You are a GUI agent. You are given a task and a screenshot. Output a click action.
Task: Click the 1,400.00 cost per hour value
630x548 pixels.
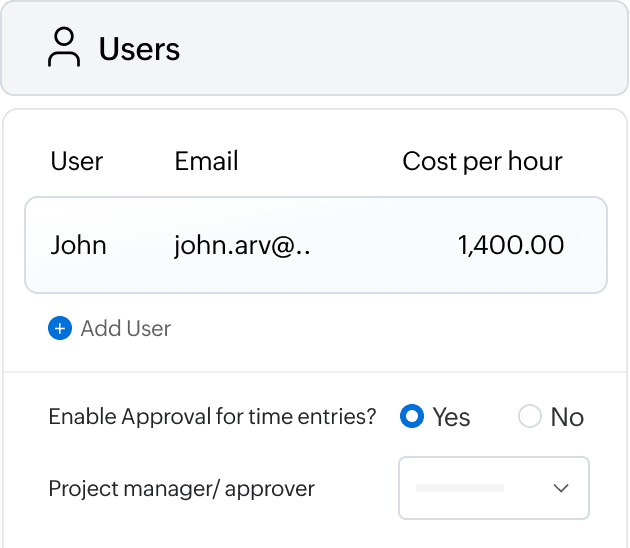click(x=510, y=245)
